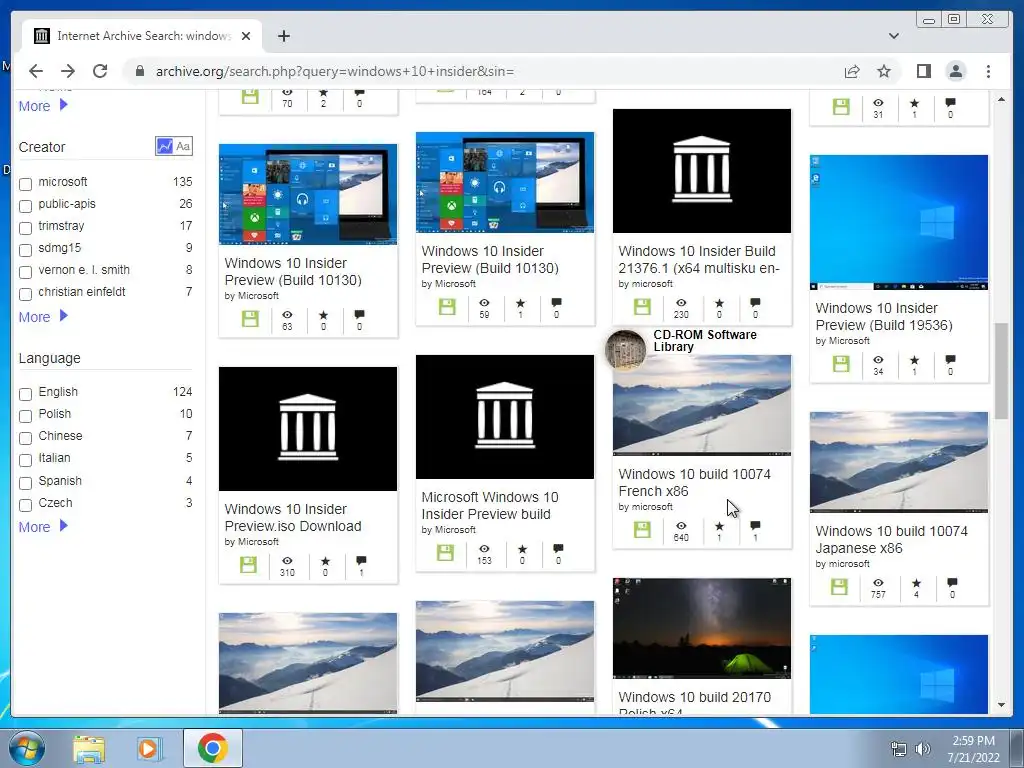Expand More above the Creator heading
This screenshot has width=1024, height=768.
pyautogui.click(x=43, y=106)
